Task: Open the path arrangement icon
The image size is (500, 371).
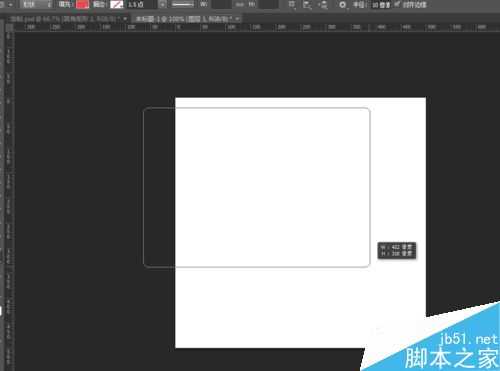Action: [323, 5]
